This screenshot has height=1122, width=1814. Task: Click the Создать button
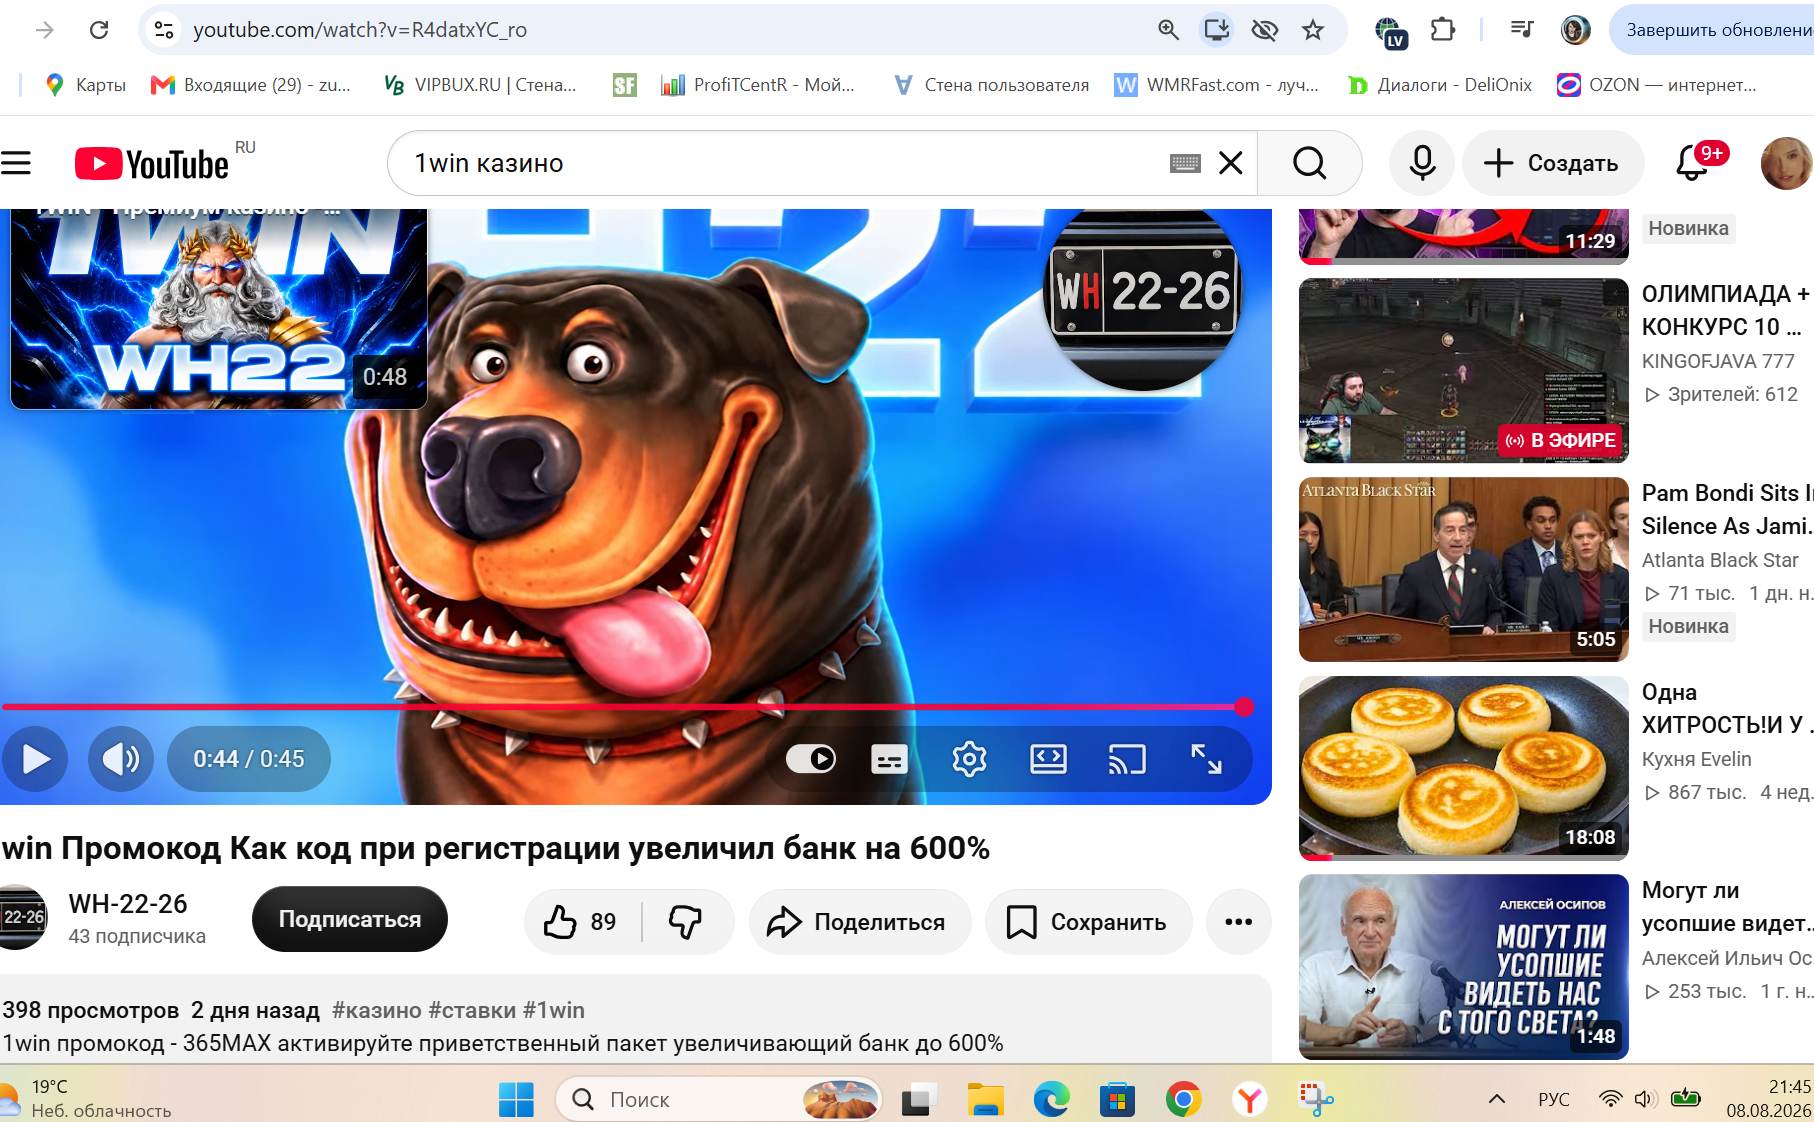tap(1552, 163)
